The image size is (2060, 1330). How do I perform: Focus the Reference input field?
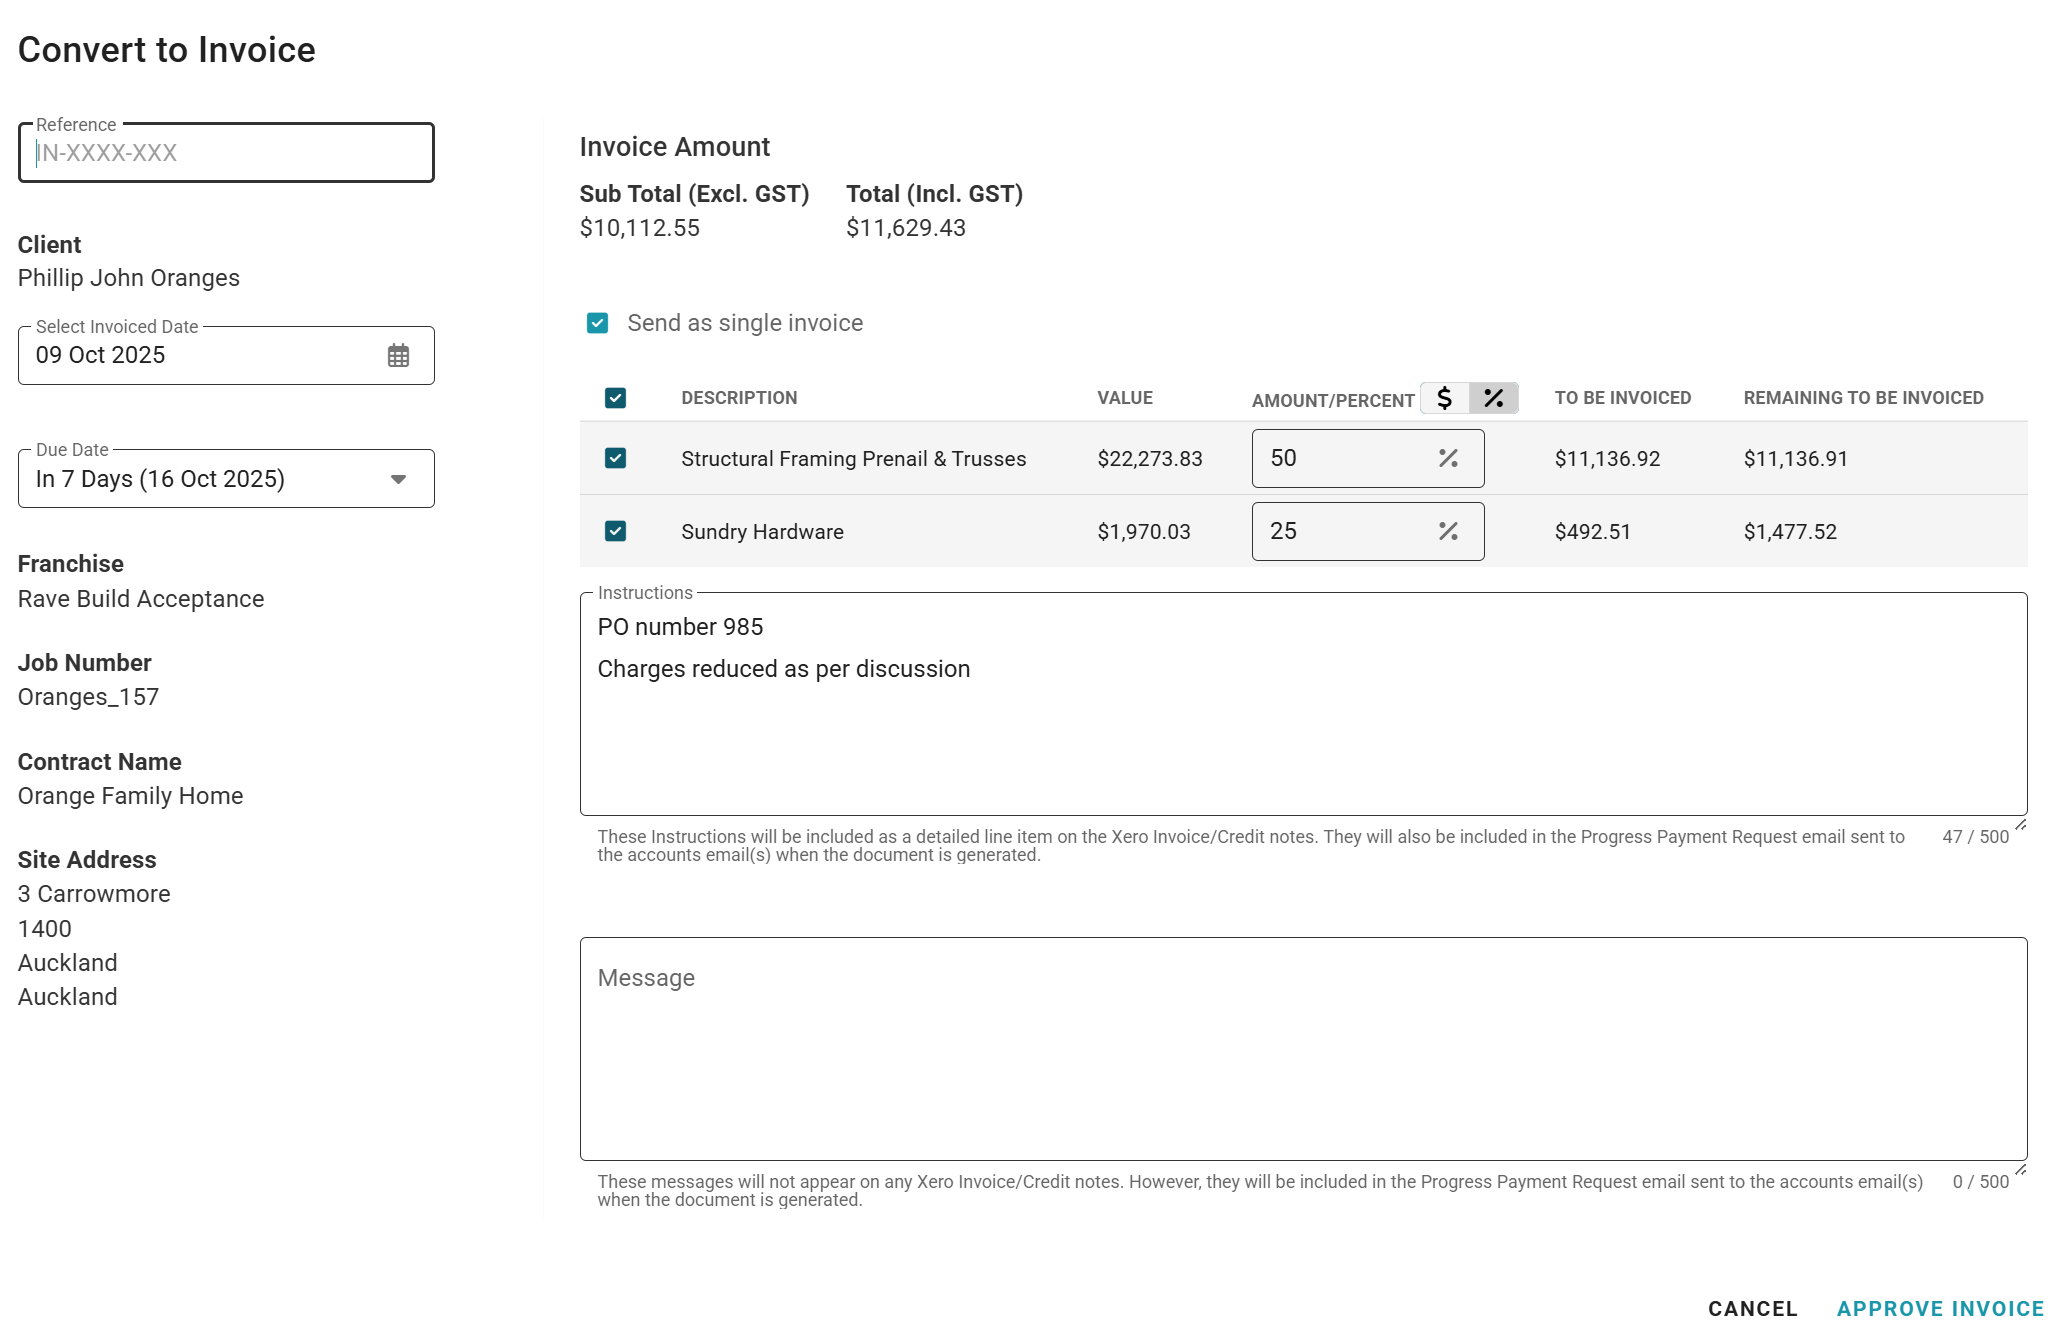(226, 153)
